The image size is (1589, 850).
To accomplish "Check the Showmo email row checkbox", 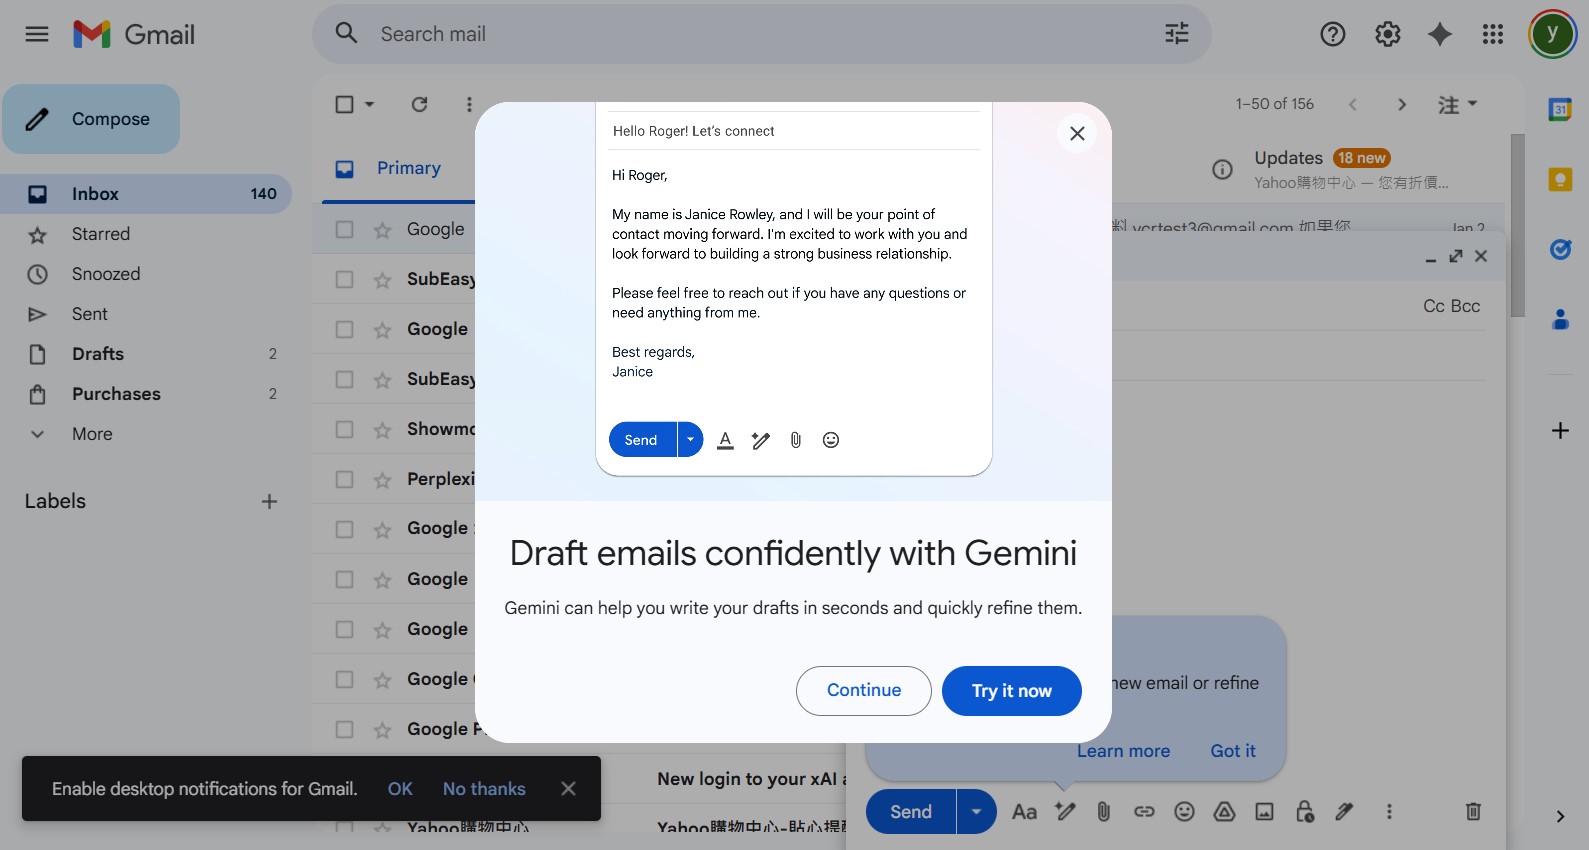I will (x=344, y=429).
